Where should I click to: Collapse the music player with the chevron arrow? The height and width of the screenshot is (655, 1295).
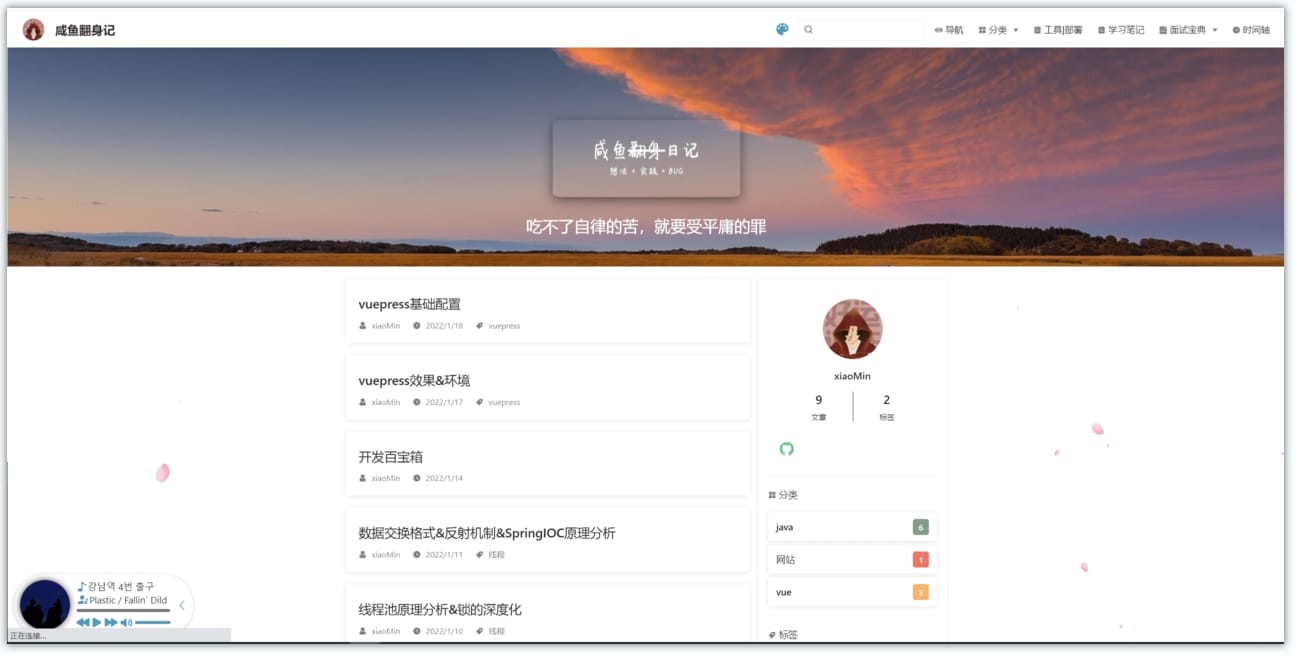[x=182, y=605]
